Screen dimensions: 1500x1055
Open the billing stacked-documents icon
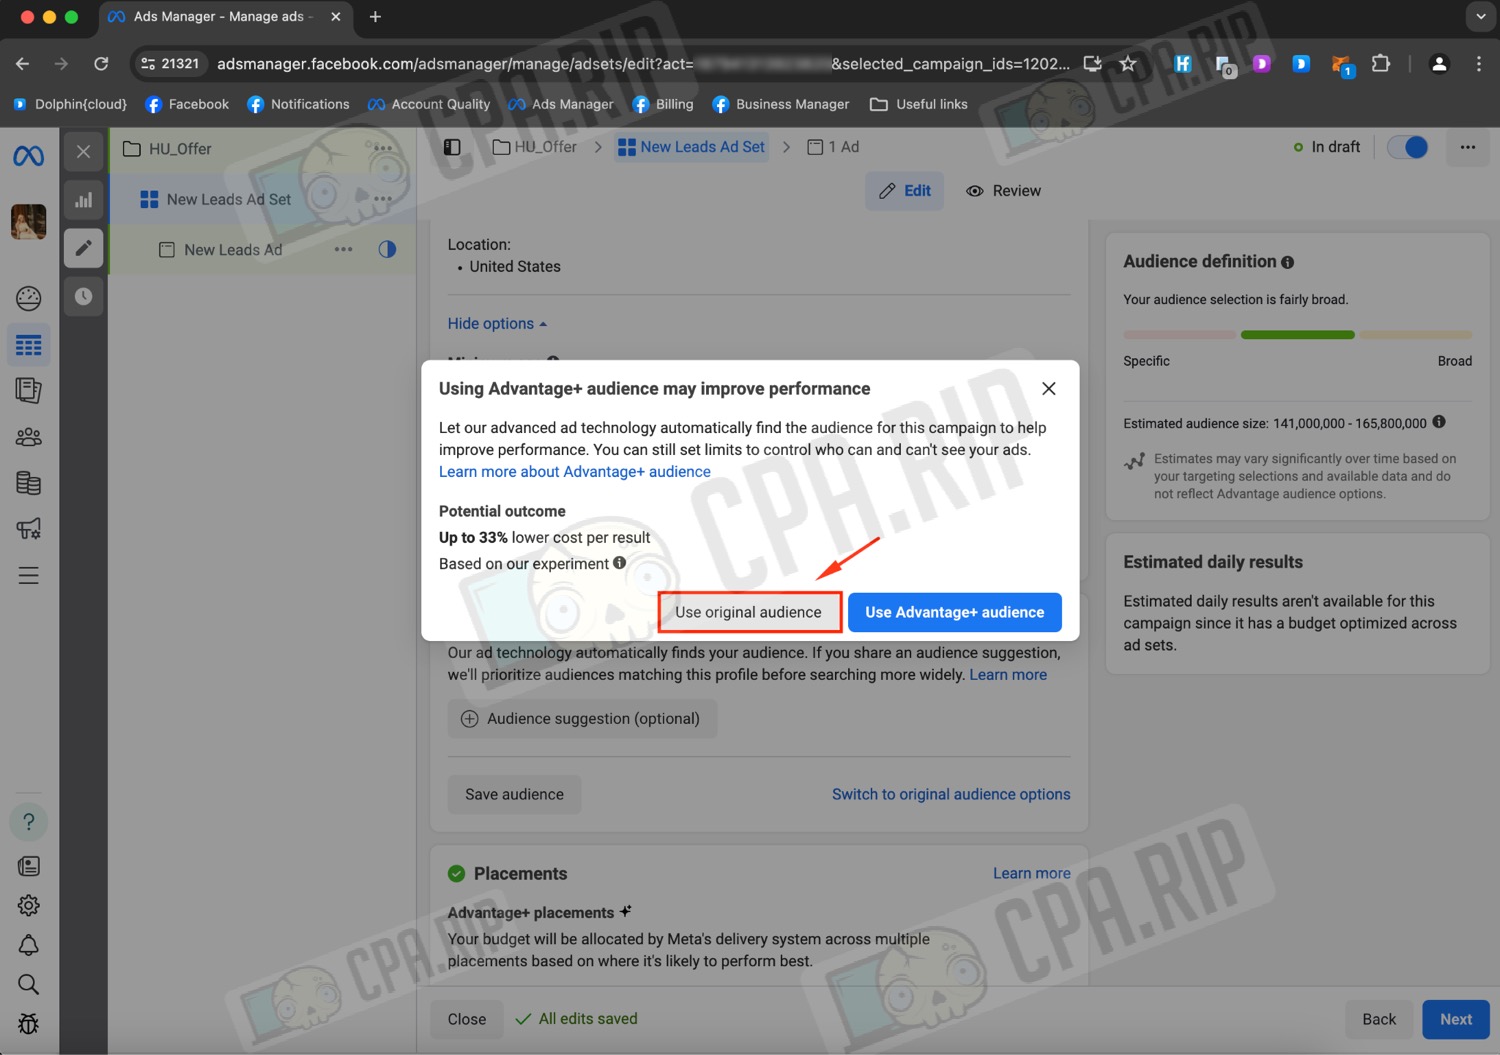(x=28, y=483)
